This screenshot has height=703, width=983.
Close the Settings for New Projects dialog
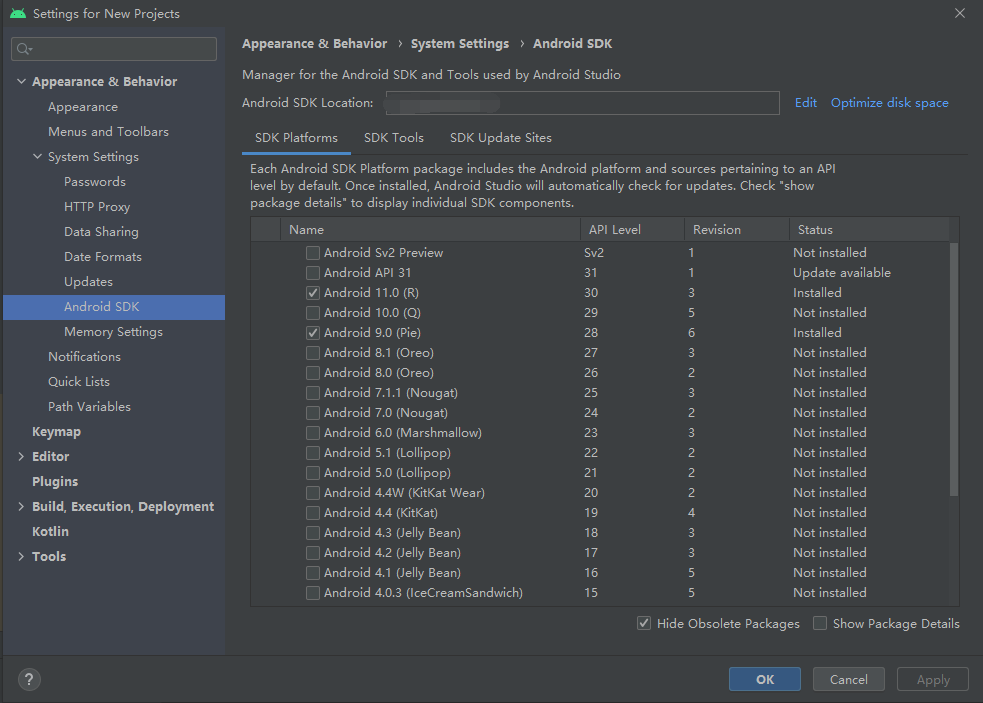coord(960,13)
